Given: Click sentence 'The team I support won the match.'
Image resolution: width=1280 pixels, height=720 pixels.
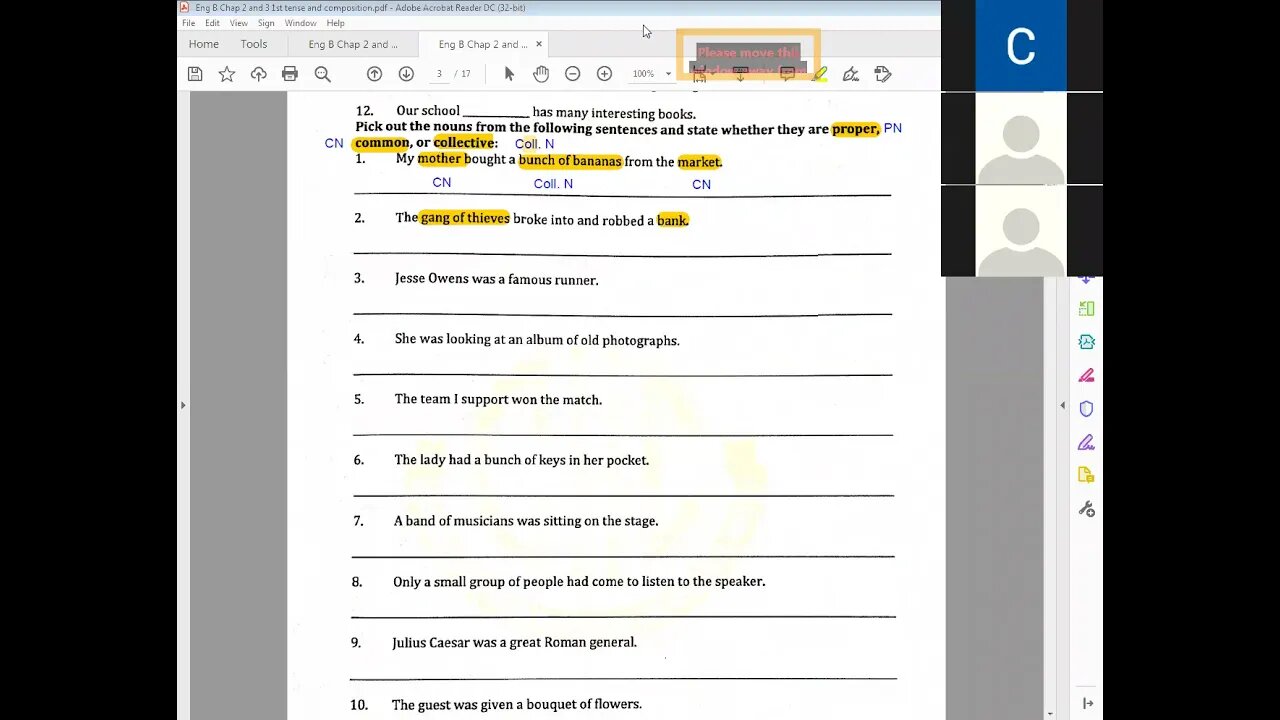Looking at the screenshot, I should click(x=498, y=399).
